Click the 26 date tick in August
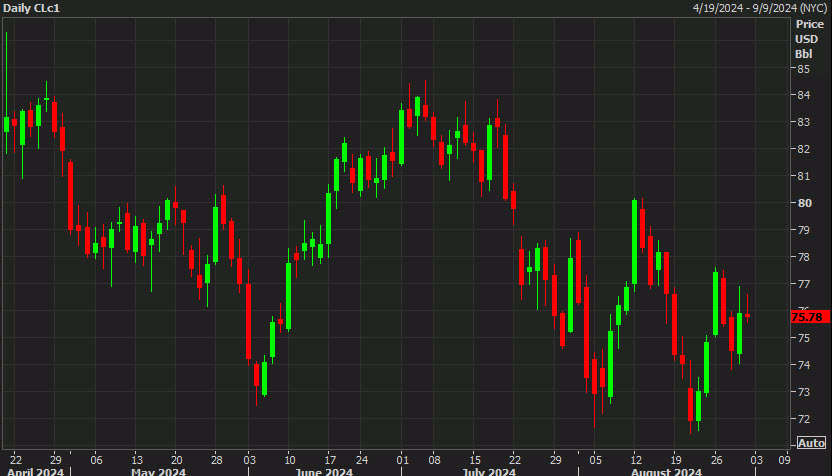Screen dimensions: 832x476 coord(716,460)
